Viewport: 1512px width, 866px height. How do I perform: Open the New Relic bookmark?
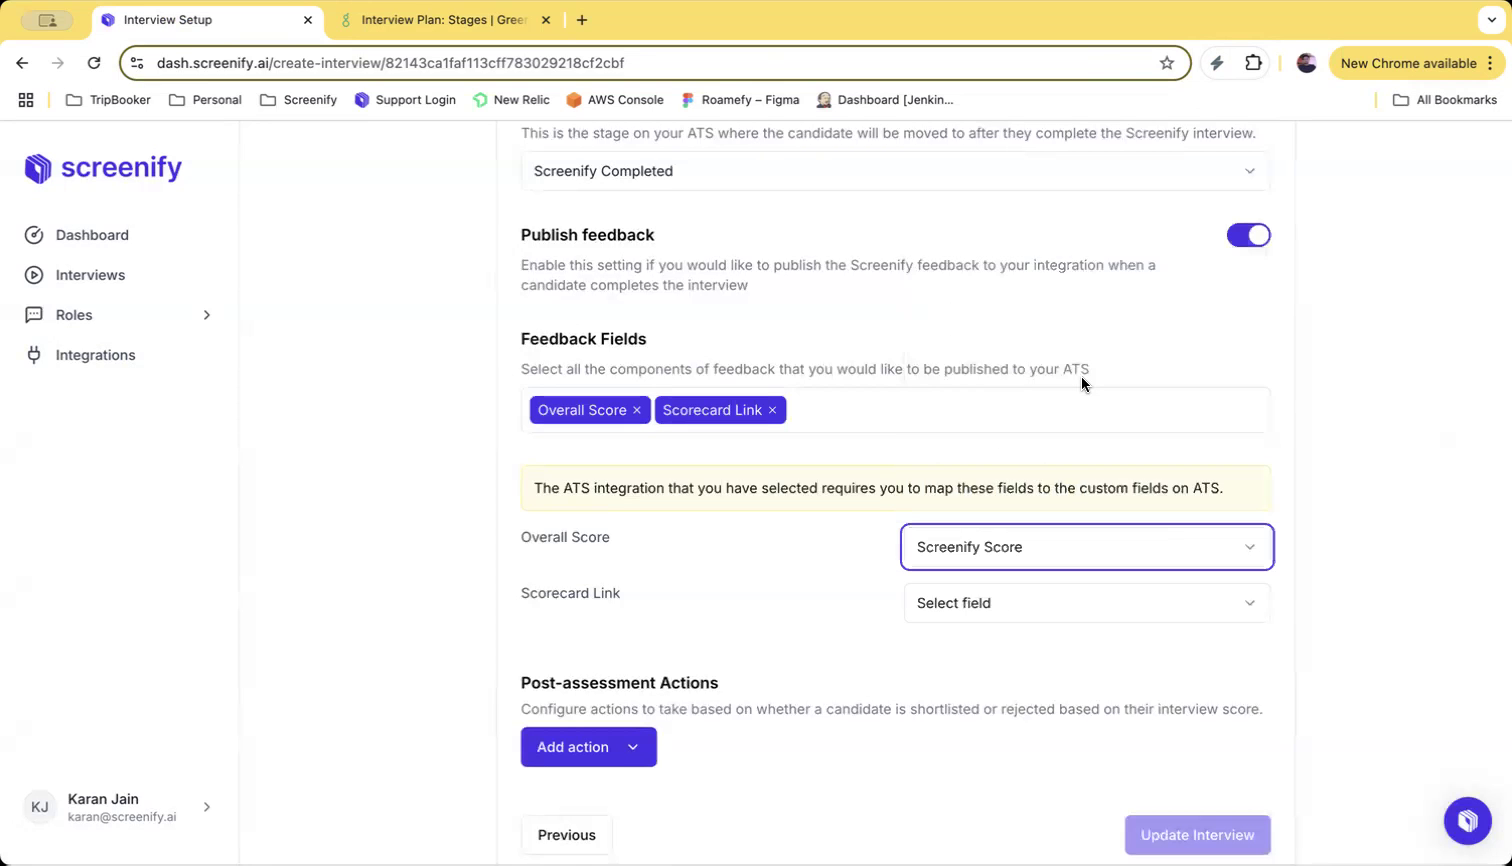[x=511, y=100]
